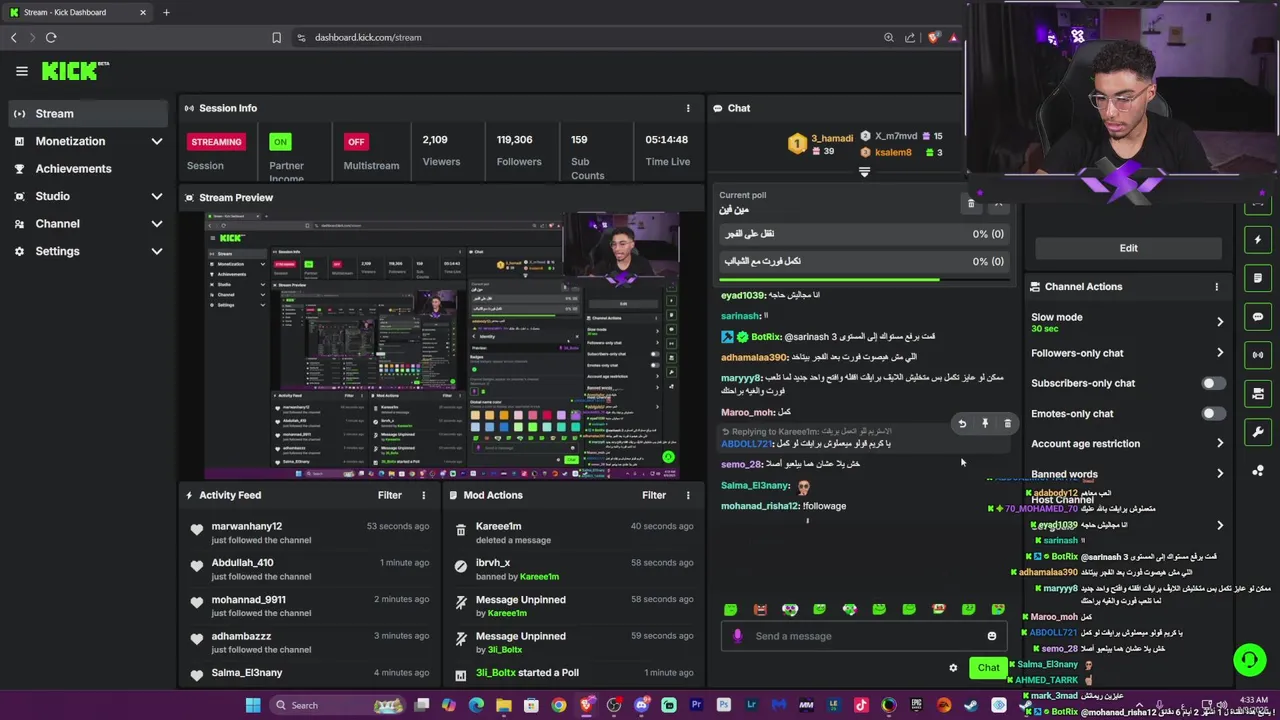The width and height of the screenshot is (1280, 720).
Task: Open Account age restriction settings
Action: pos(1128,444)
